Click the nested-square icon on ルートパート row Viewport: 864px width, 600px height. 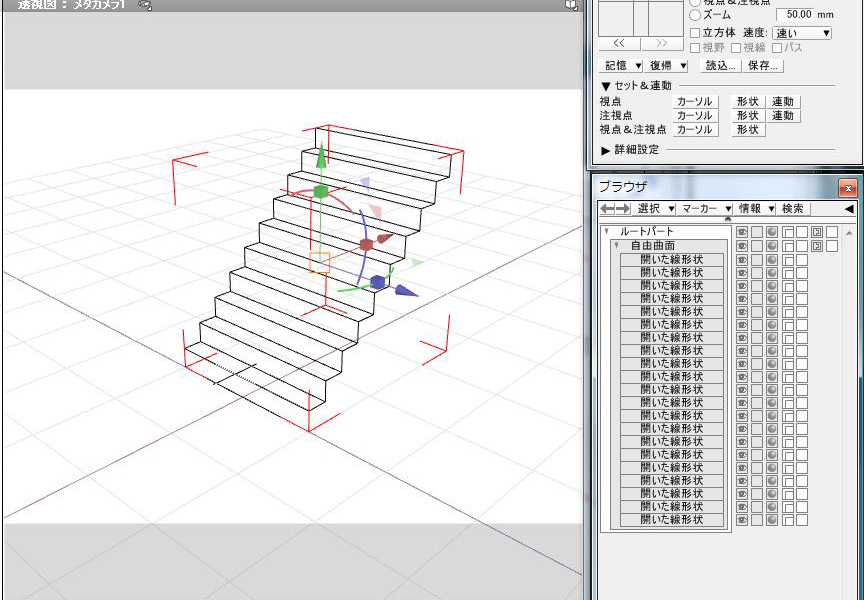(x=817, y=232)
